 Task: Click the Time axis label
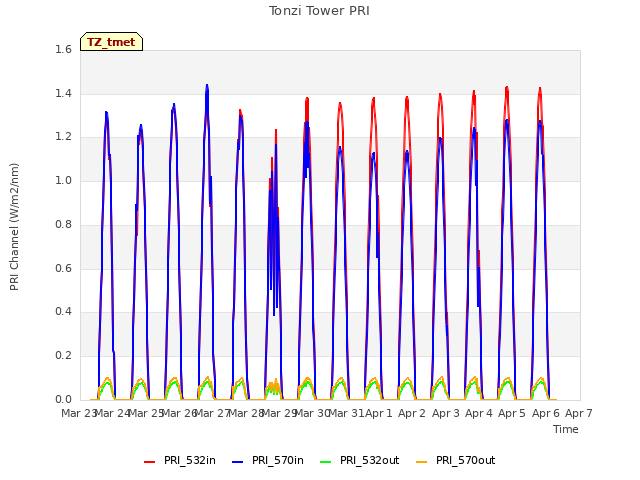click(566, 429)
